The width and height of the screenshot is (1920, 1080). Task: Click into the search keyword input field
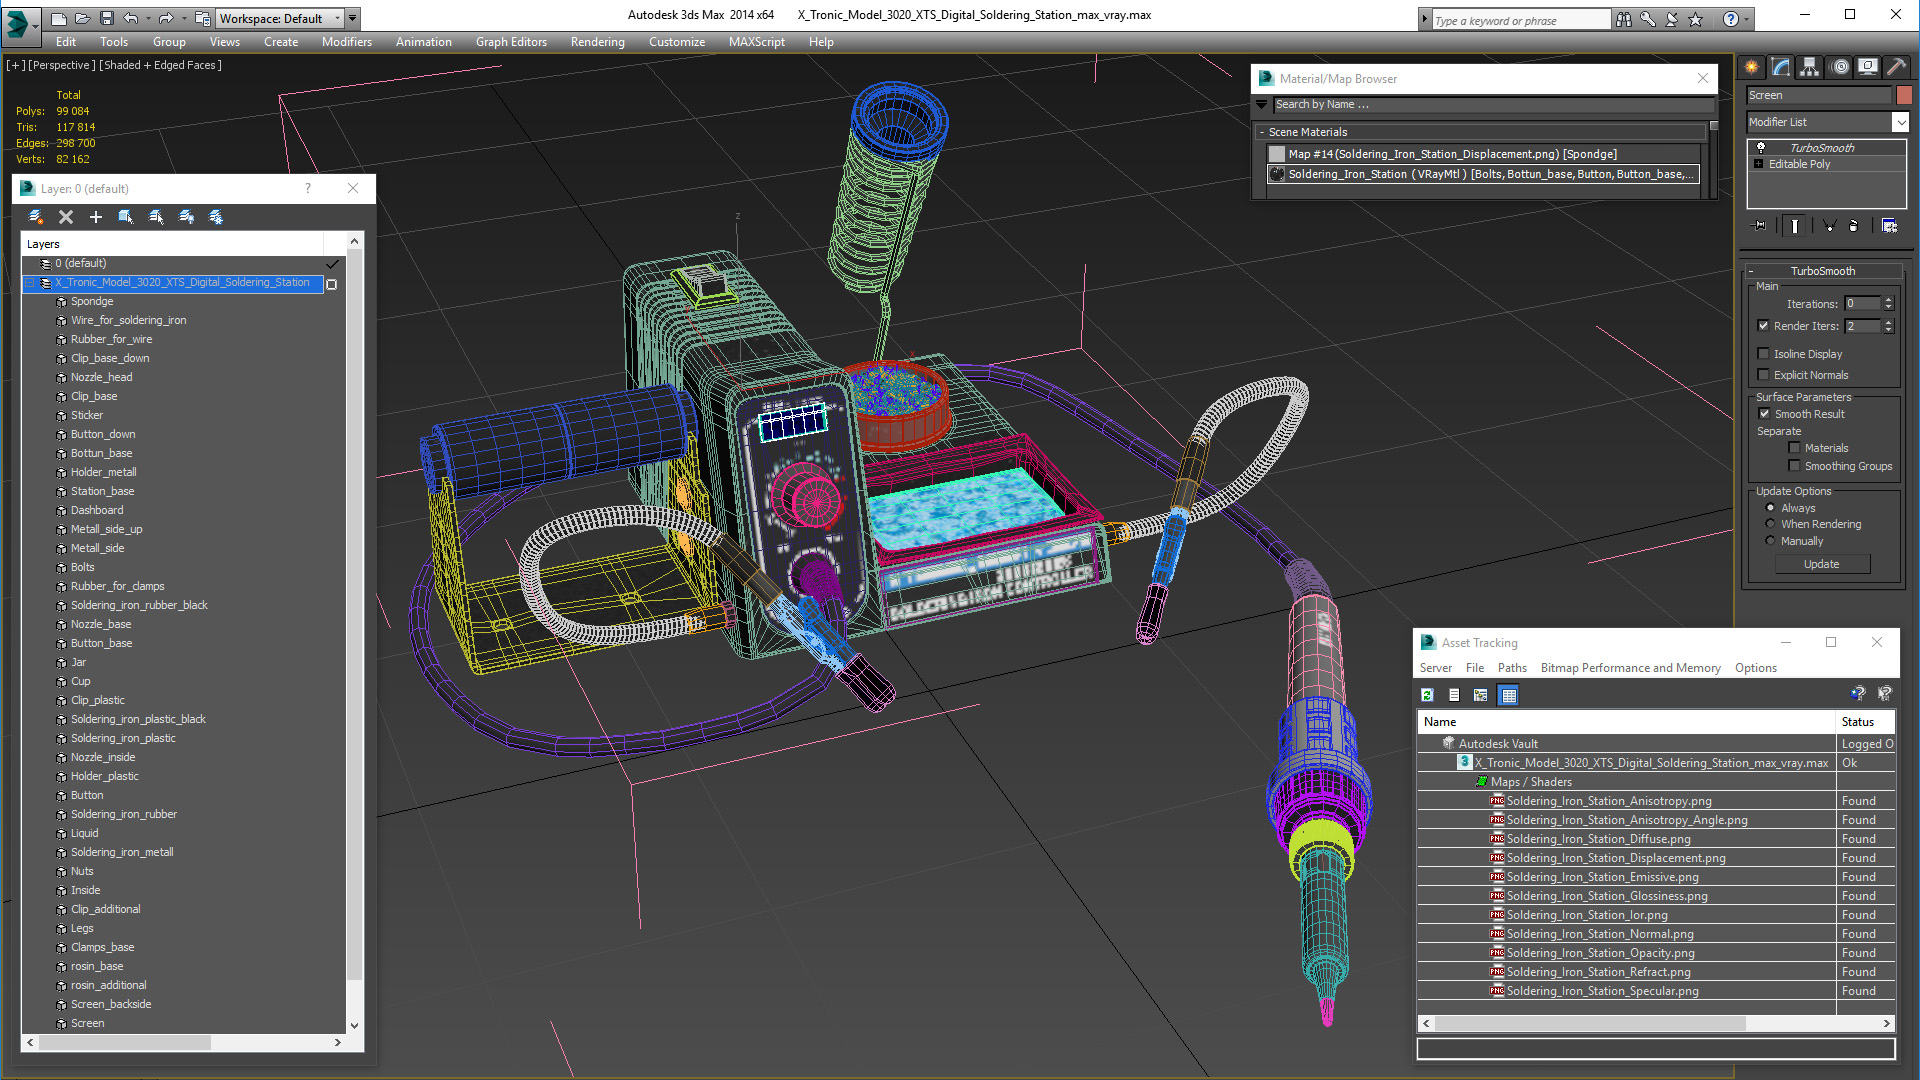tap(1520, 20)
